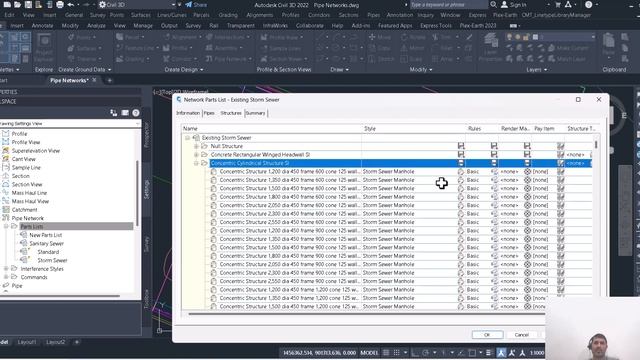Expand Concrete Rectangular Winged Headwall node
The height and width of the screenshot is (360, 640).
click(196, 155)
